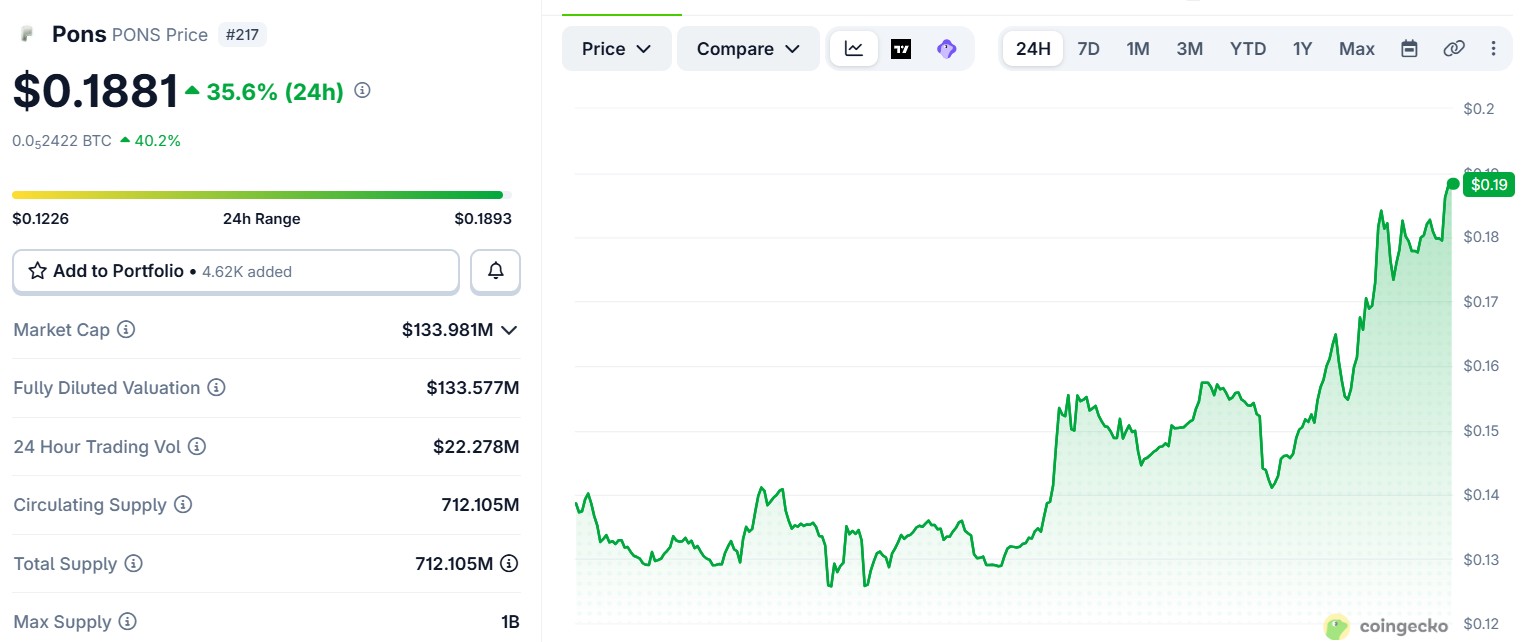Click the 4.62K added text
Viewport: 1521px width, 642px height.
coord(247,271)
